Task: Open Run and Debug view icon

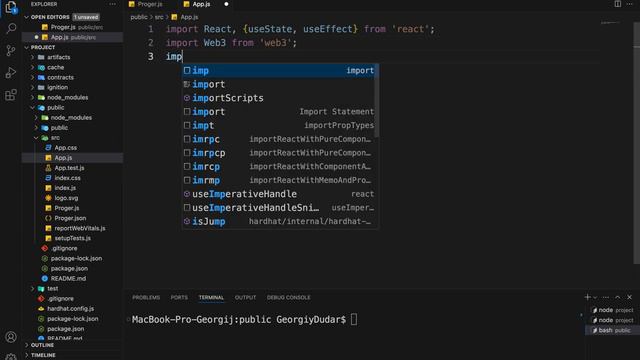Action: click(11, 73)
